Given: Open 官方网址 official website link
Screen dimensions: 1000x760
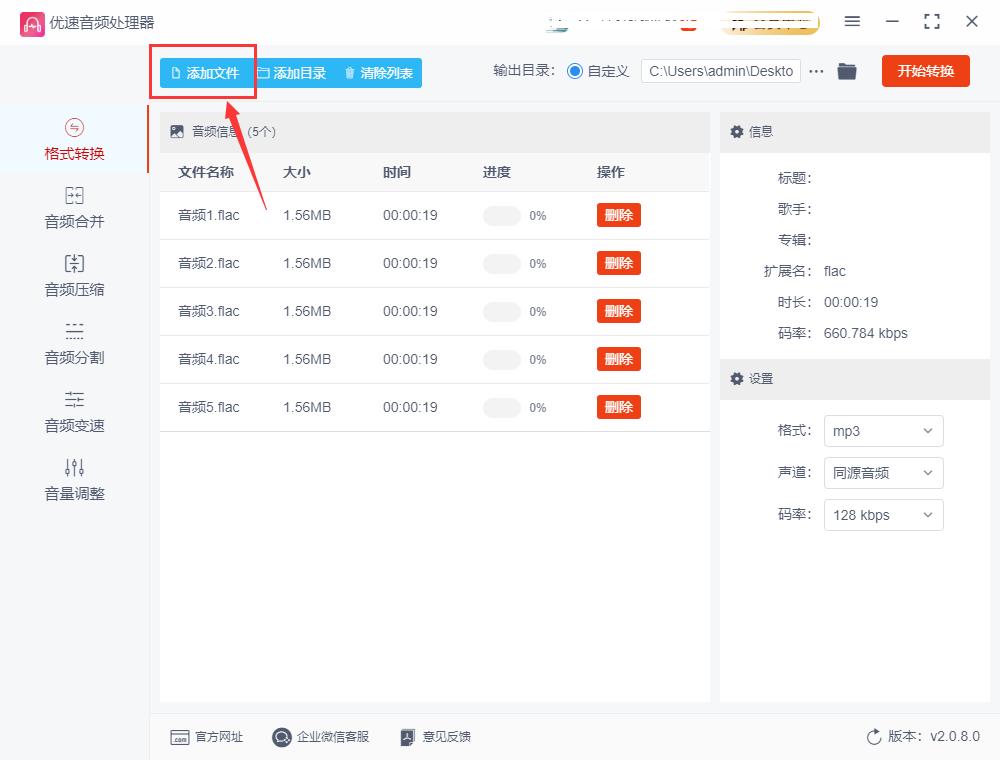Looking at the screenshot, I should pyautogui.click(x=206, y=737).
